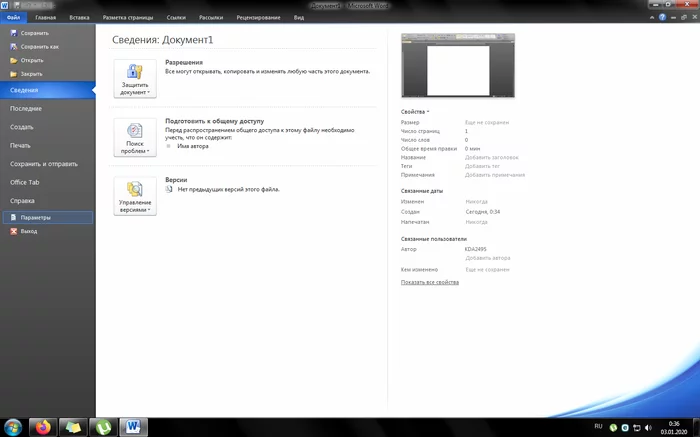Click the Разрешения heading

pos(184,62)
